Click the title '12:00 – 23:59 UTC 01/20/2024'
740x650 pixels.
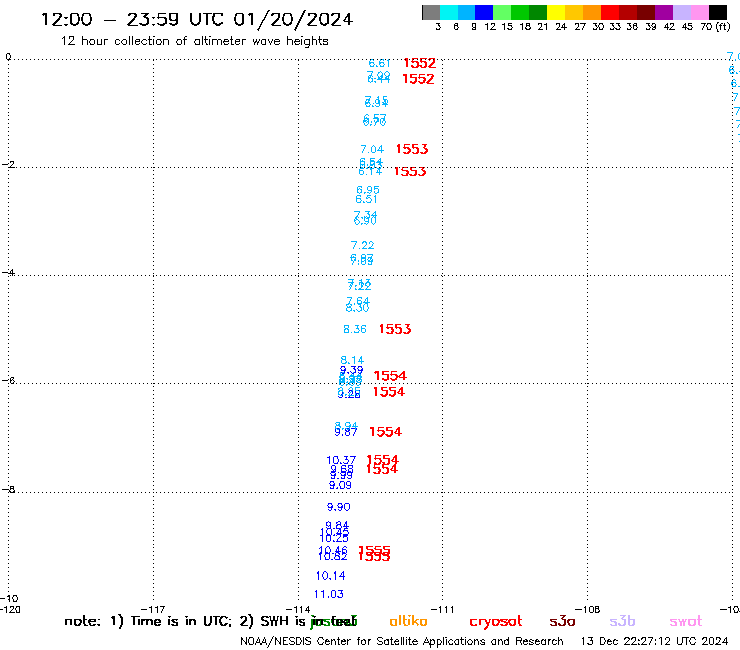[x=197, y=20]
